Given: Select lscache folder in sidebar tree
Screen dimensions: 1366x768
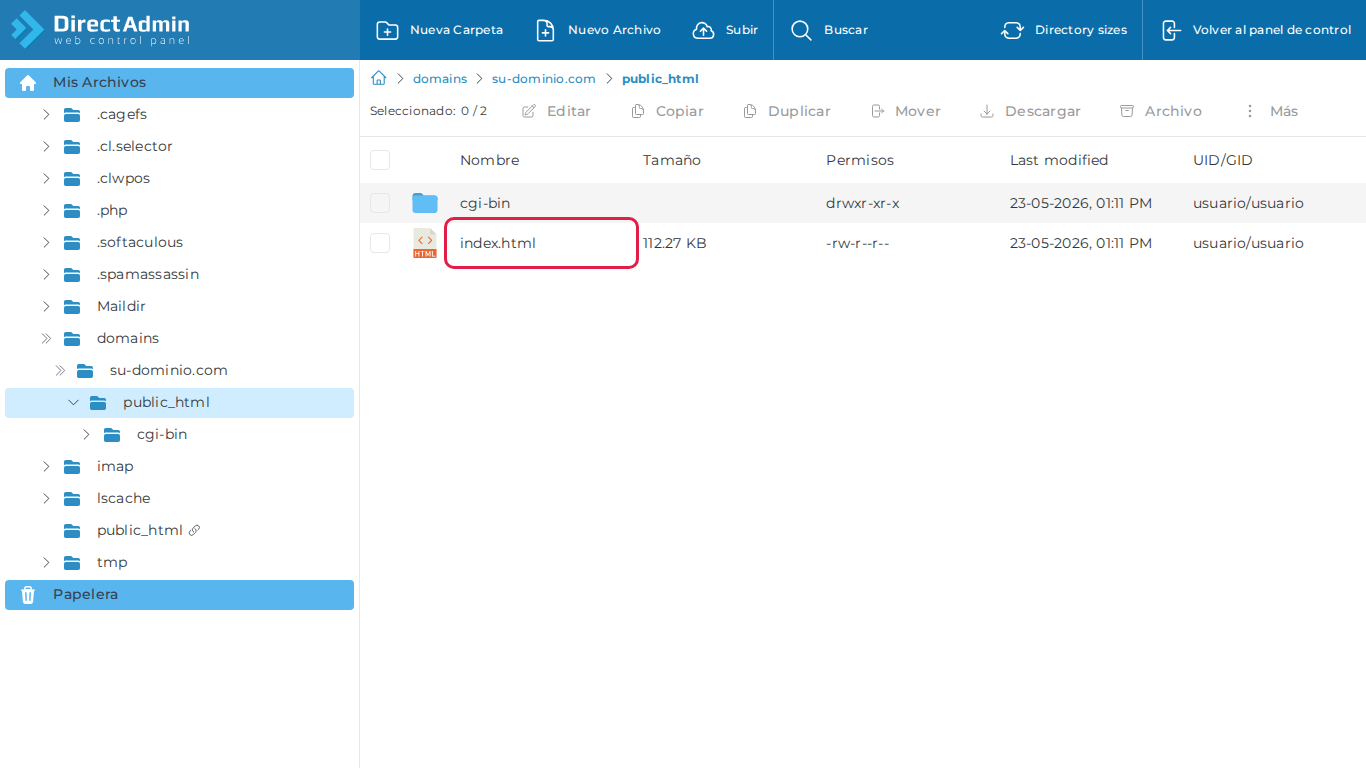Looking at the screenshot, I should pyautogui.click(x=123, y=498).
